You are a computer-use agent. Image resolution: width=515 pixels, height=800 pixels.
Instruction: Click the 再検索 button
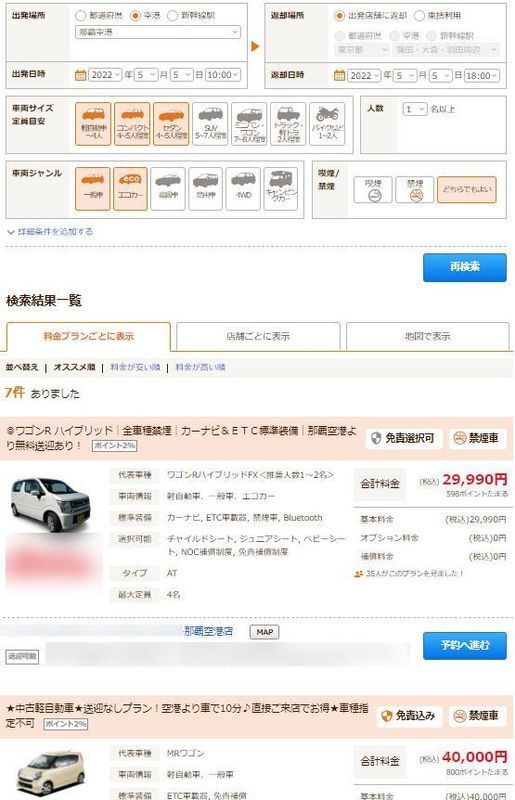coord(464,267)
